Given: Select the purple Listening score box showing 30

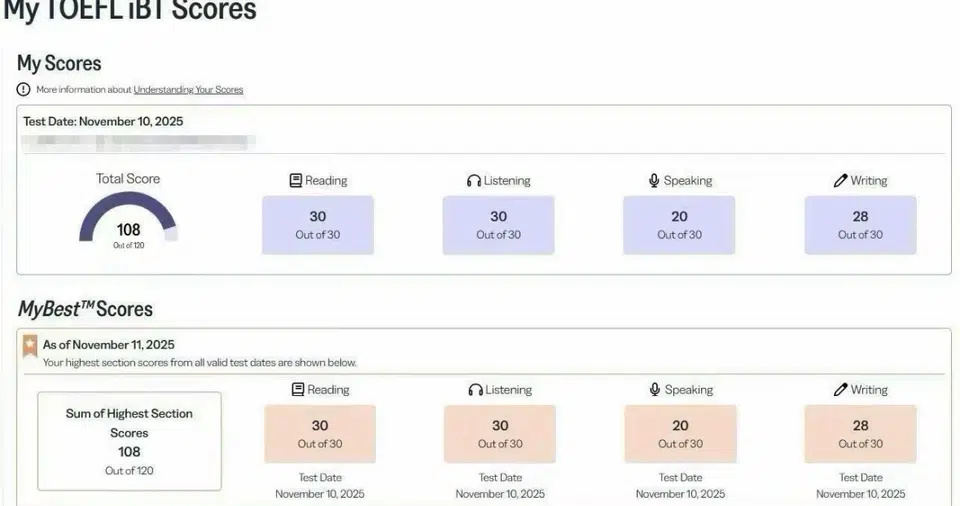Looking at the screenshot, I should [498, 224].
